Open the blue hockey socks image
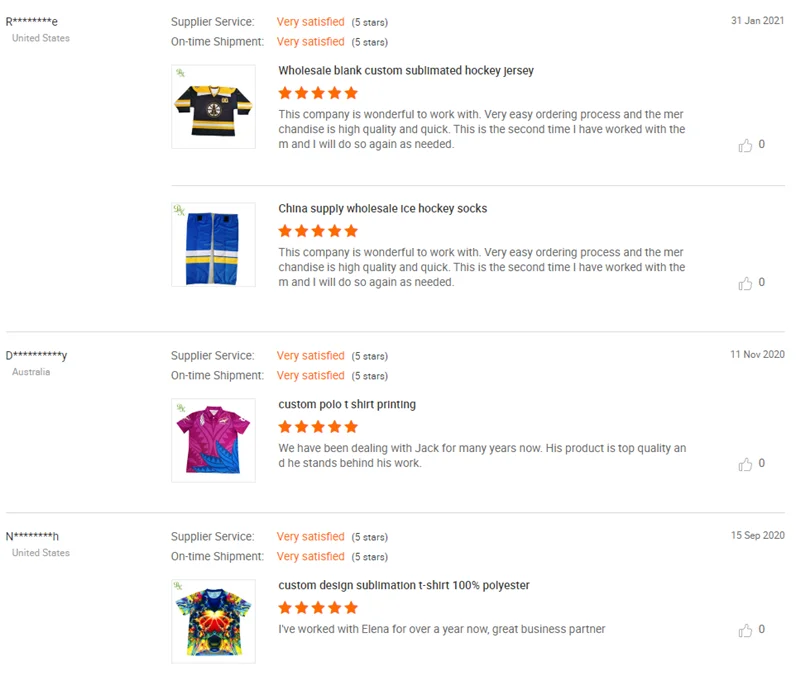This screenshot has width=800, height=680. [213, 245]
